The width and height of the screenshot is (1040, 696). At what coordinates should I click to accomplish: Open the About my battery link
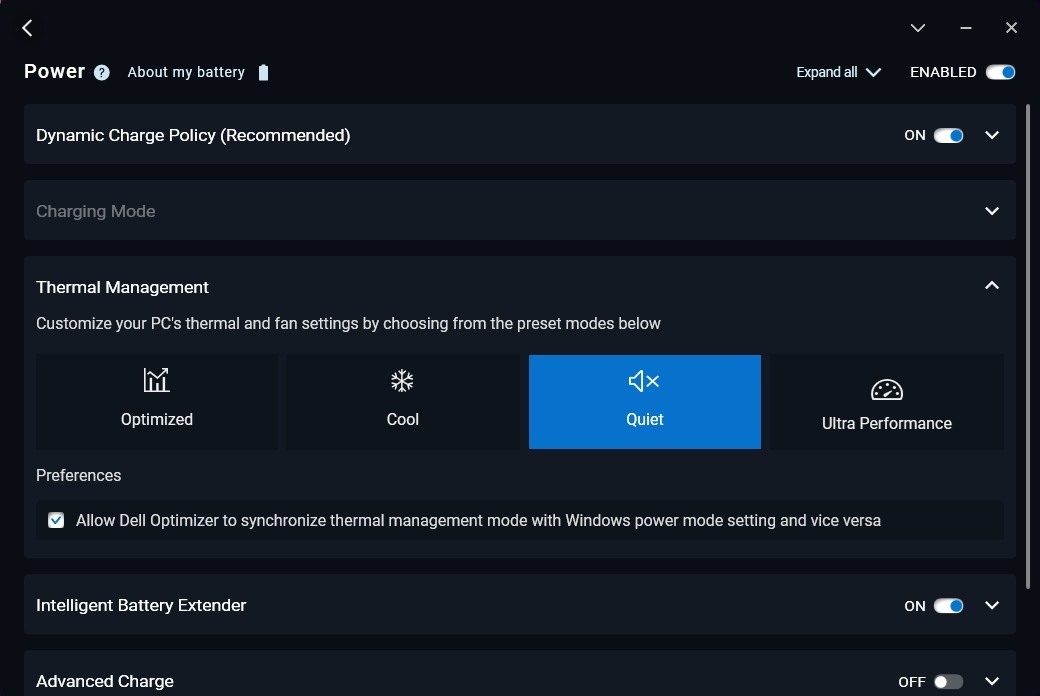pyautogui.click(x=186, y=72)
